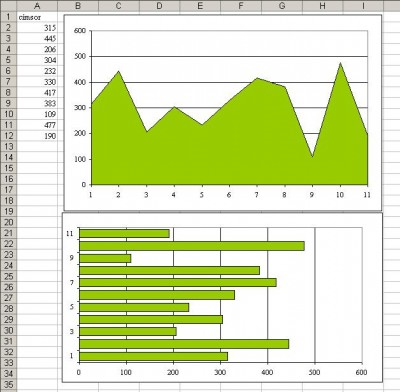Select column F header
Viewport: 400px width, 392px height.
tap(241, 6)
